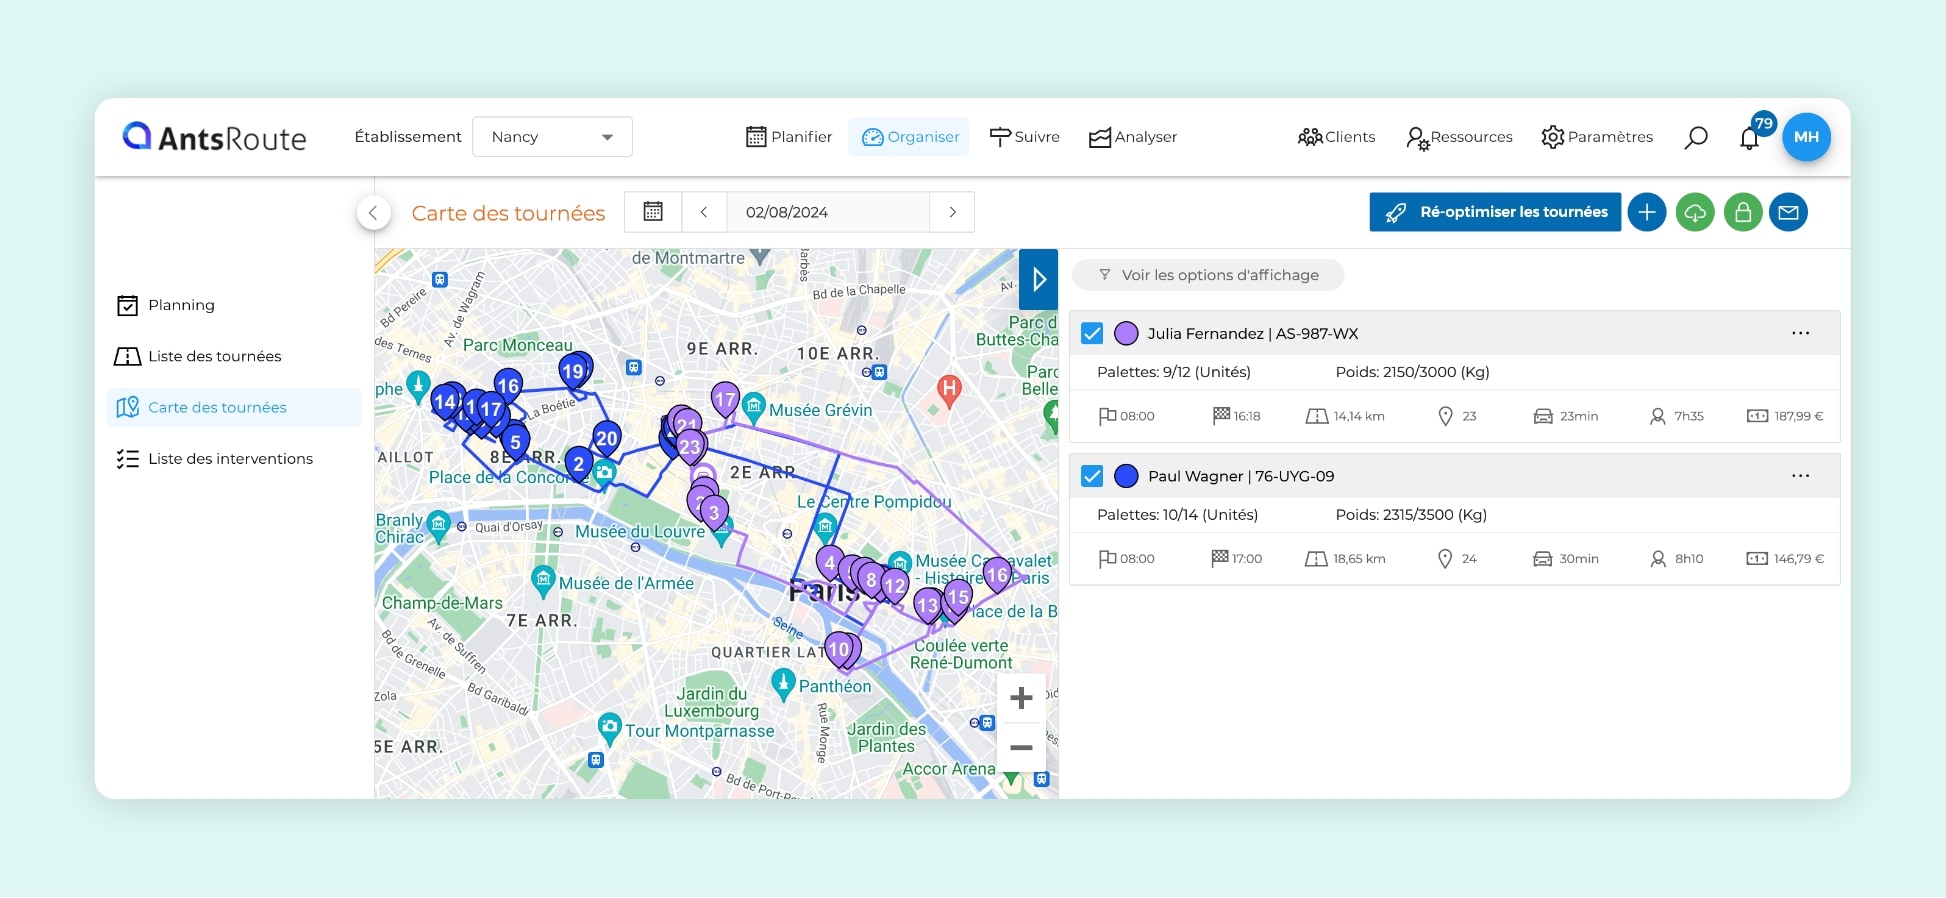Open the Nancy establishment dropdown
The height and width of the screenshot is (898, 1946).
[x=552, y=137]
